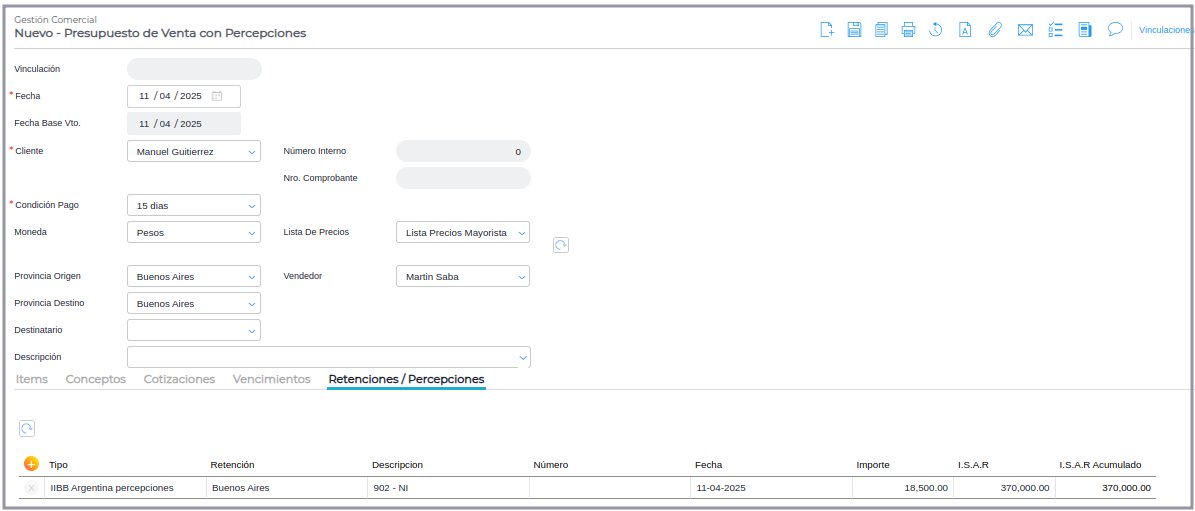Send by email with the envelope icon

click(1025, 30)
